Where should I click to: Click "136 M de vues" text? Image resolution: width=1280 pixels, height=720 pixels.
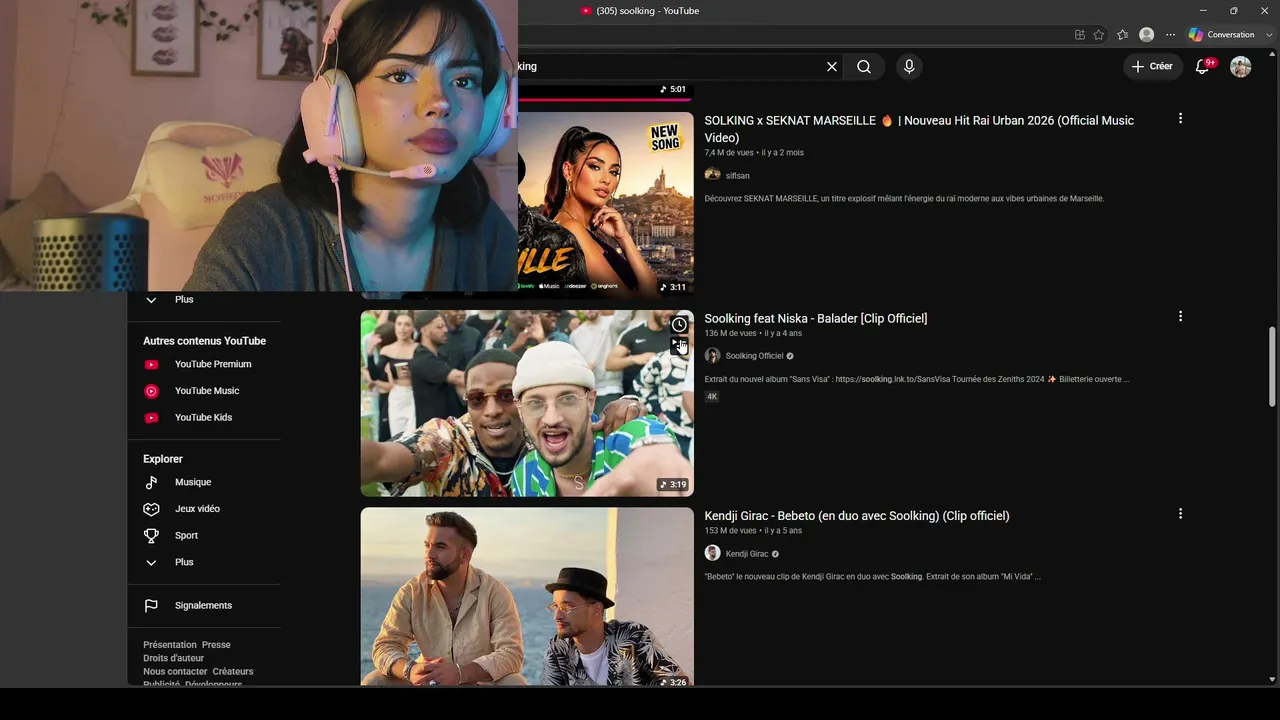(x=731, y=333)
